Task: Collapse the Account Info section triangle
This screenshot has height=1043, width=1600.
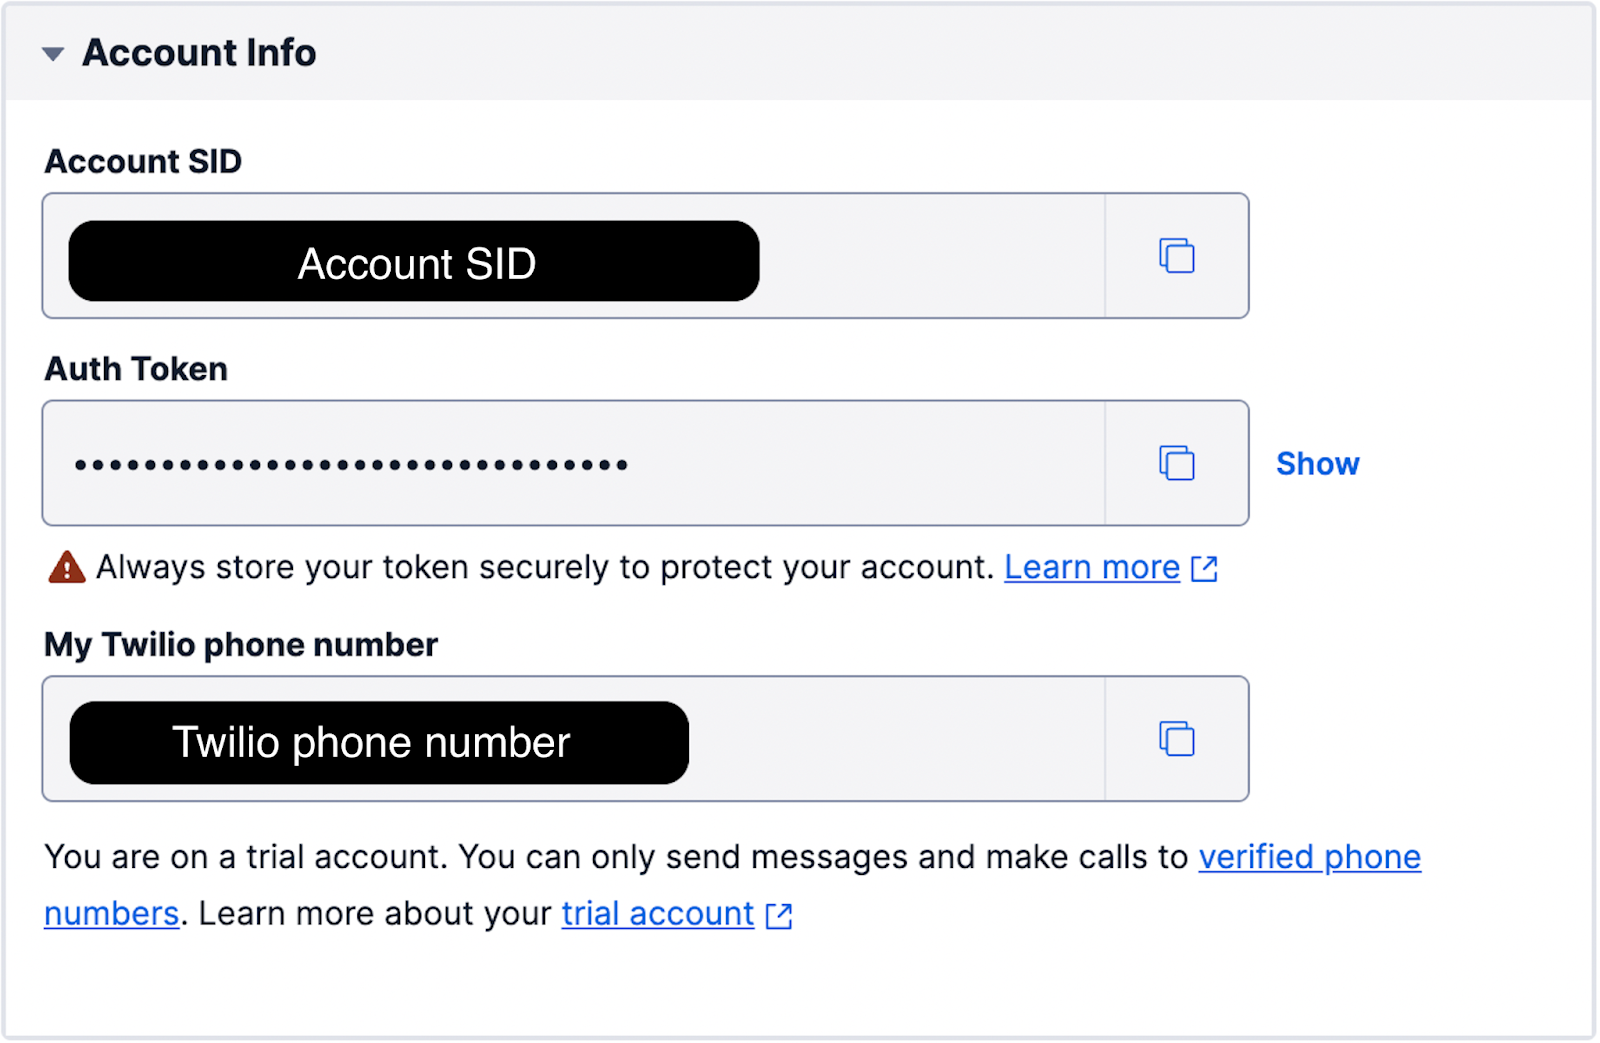Action: pyautogui.click(x=53, y=54)
